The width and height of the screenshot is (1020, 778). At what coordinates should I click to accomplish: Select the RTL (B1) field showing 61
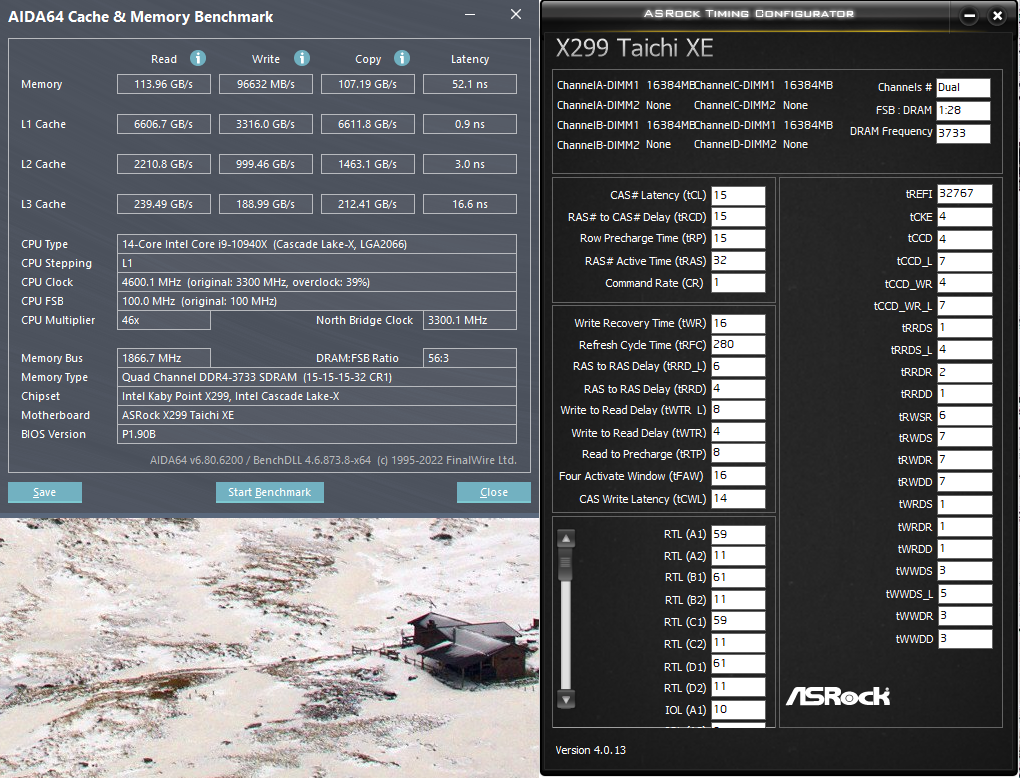coord(738,578)
